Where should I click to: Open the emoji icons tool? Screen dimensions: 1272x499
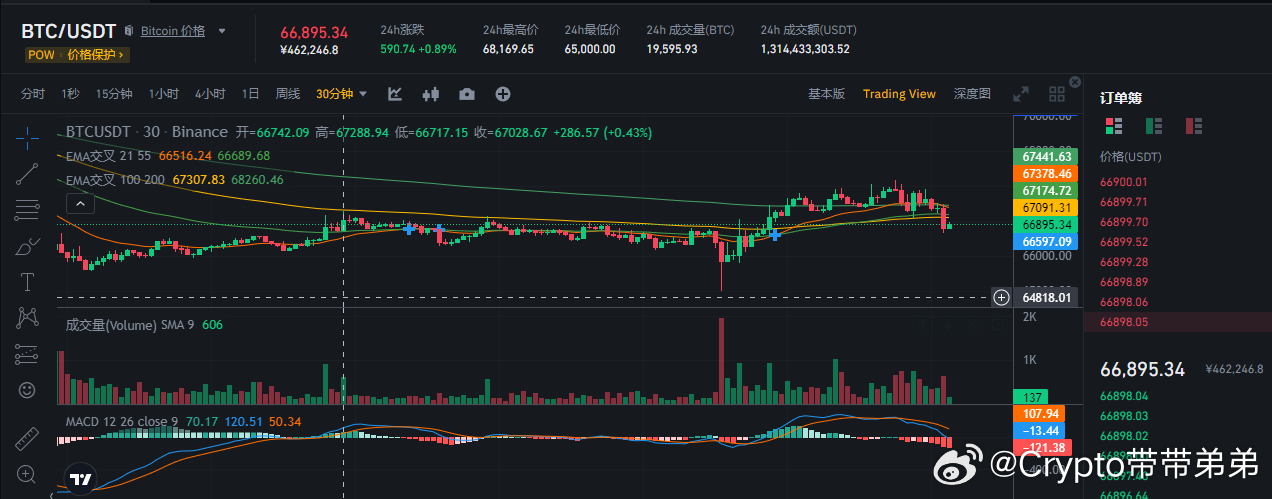(x=28, y=389)
